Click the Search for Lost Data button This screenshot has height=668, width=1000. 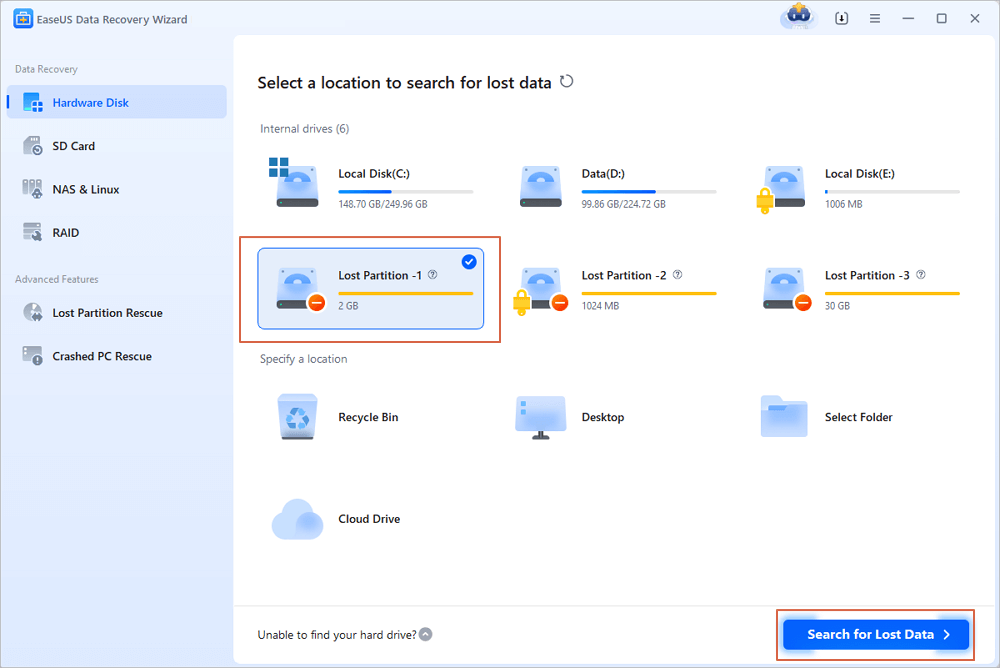coord(875,634)
